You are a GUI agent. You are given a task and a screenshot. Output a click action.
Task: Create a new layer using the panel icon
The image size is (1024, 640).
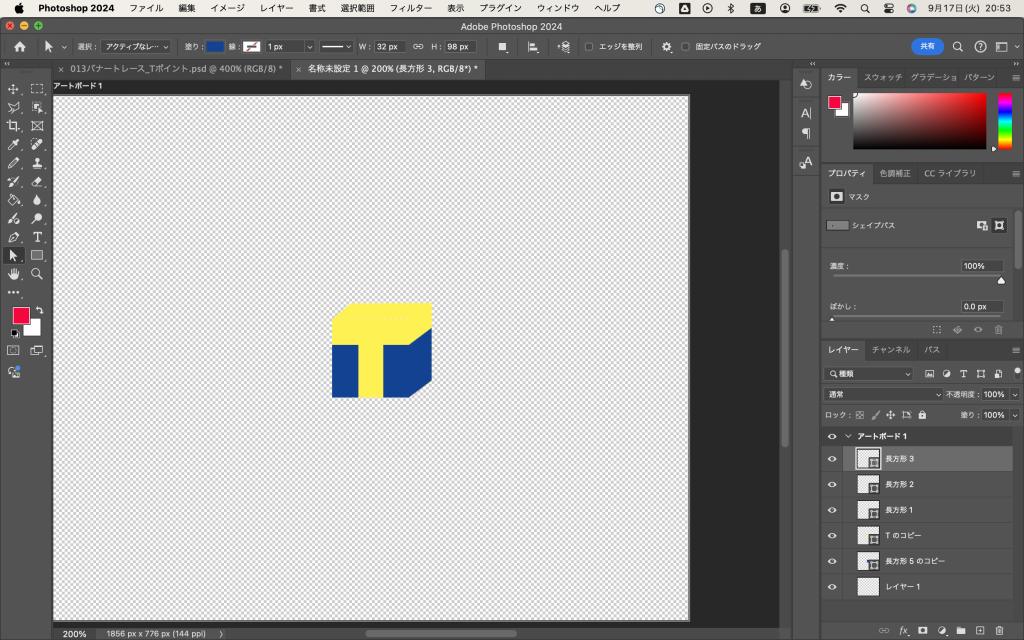(x=980, y=630)
